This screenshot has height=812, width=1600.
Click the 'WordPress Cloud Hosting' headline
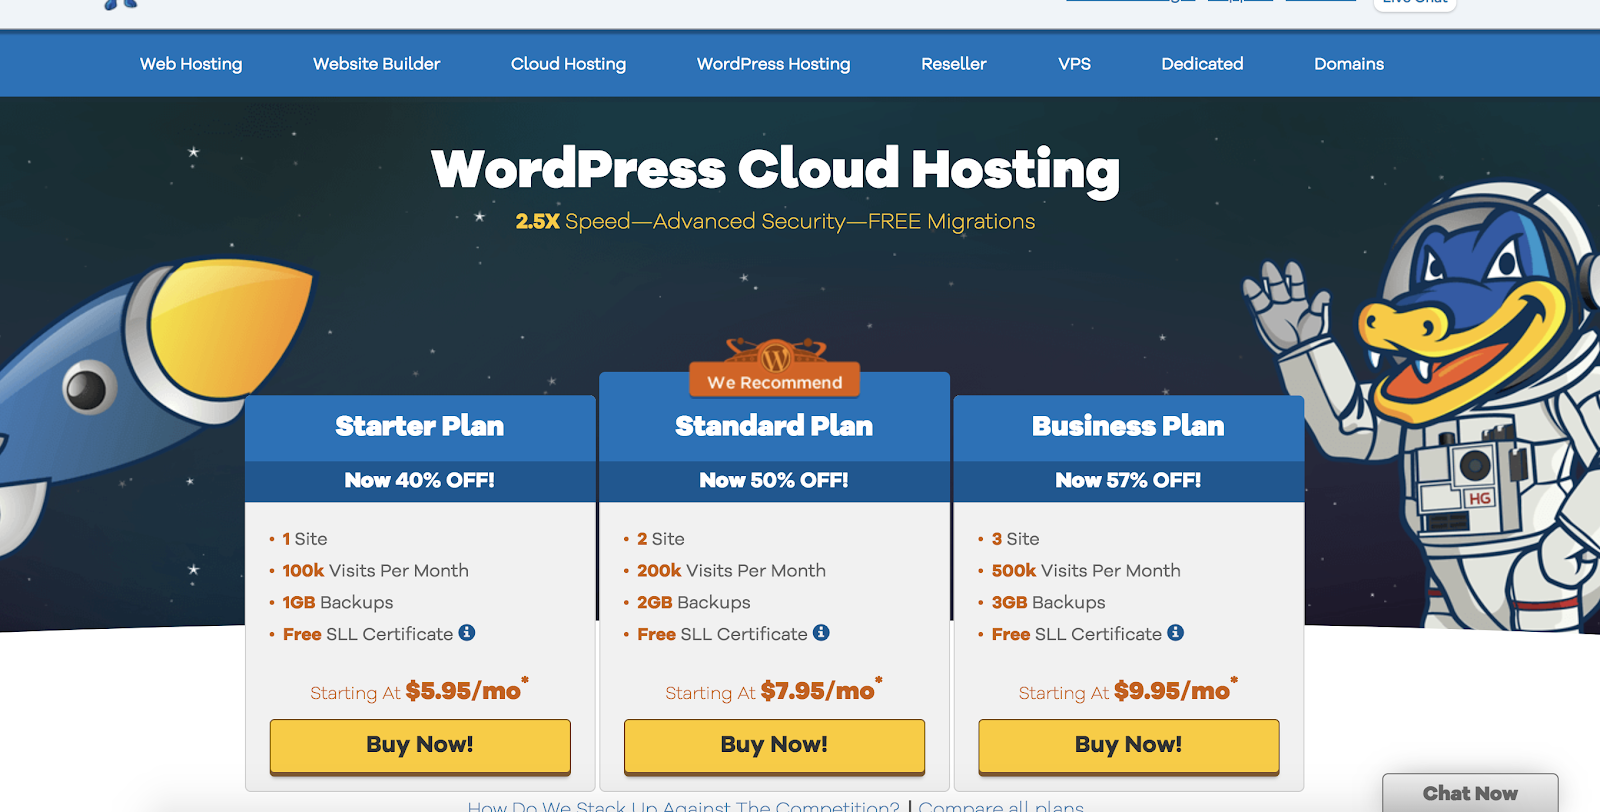(775, 170)
